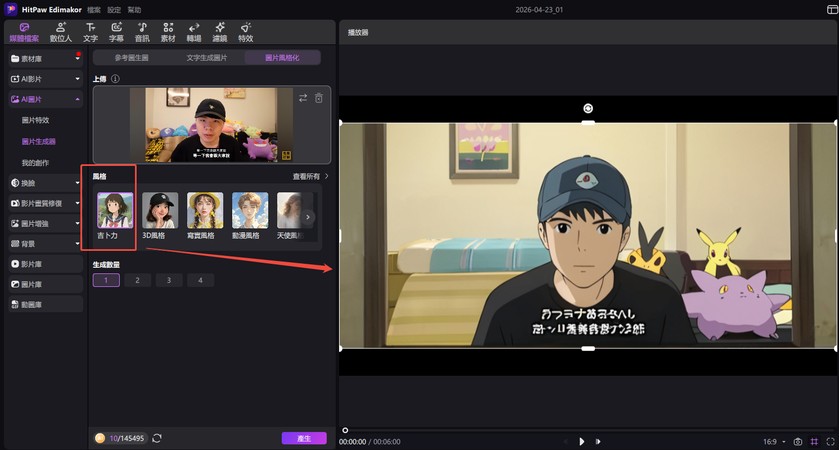The width and height of the screenshot is (839, 450).
Task: Click the playback progress marker
Action: tap(345, 430)
